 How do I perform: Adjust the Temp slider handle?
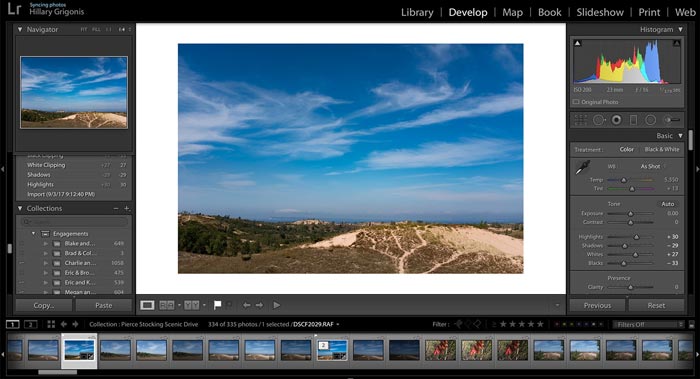624,180
